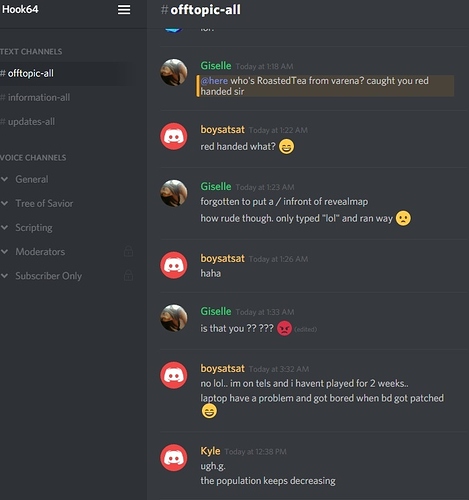Click the lock icon beside Moderators
This screenshot has height=500, width=469.
128,251
